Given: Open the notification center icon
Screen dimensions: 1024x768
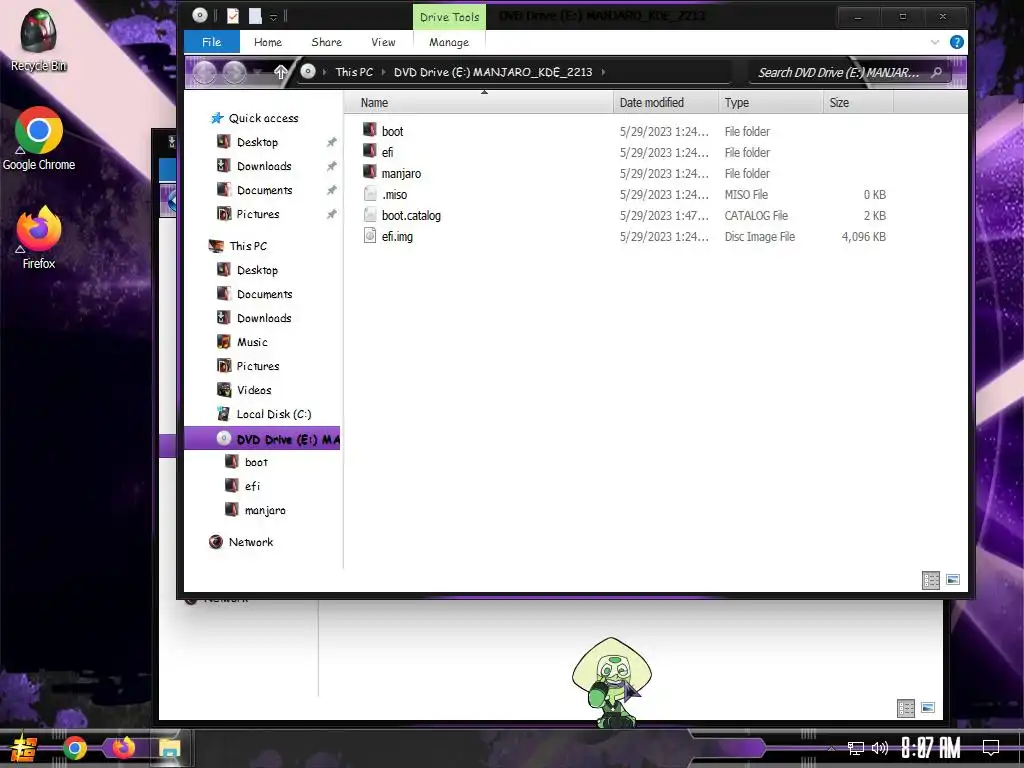Looking at the screenshot, I should pos(991,748).
